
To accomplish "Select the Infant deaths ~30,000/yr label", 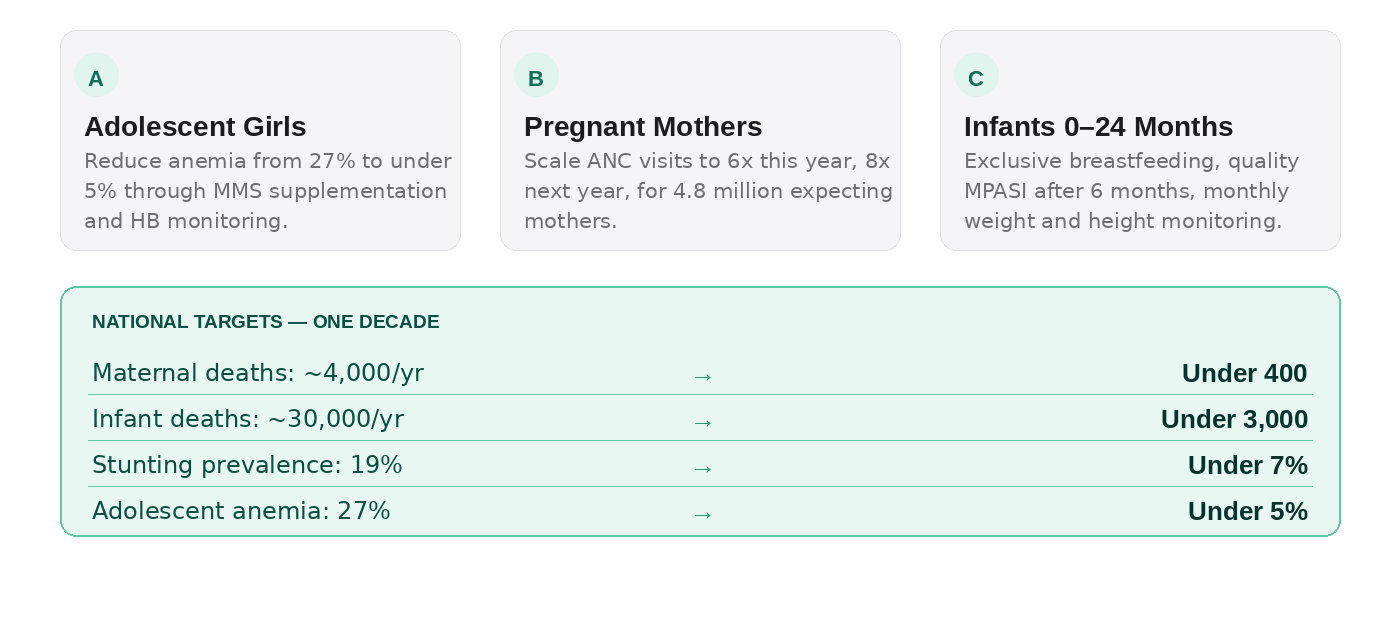I will coord(248,419).
